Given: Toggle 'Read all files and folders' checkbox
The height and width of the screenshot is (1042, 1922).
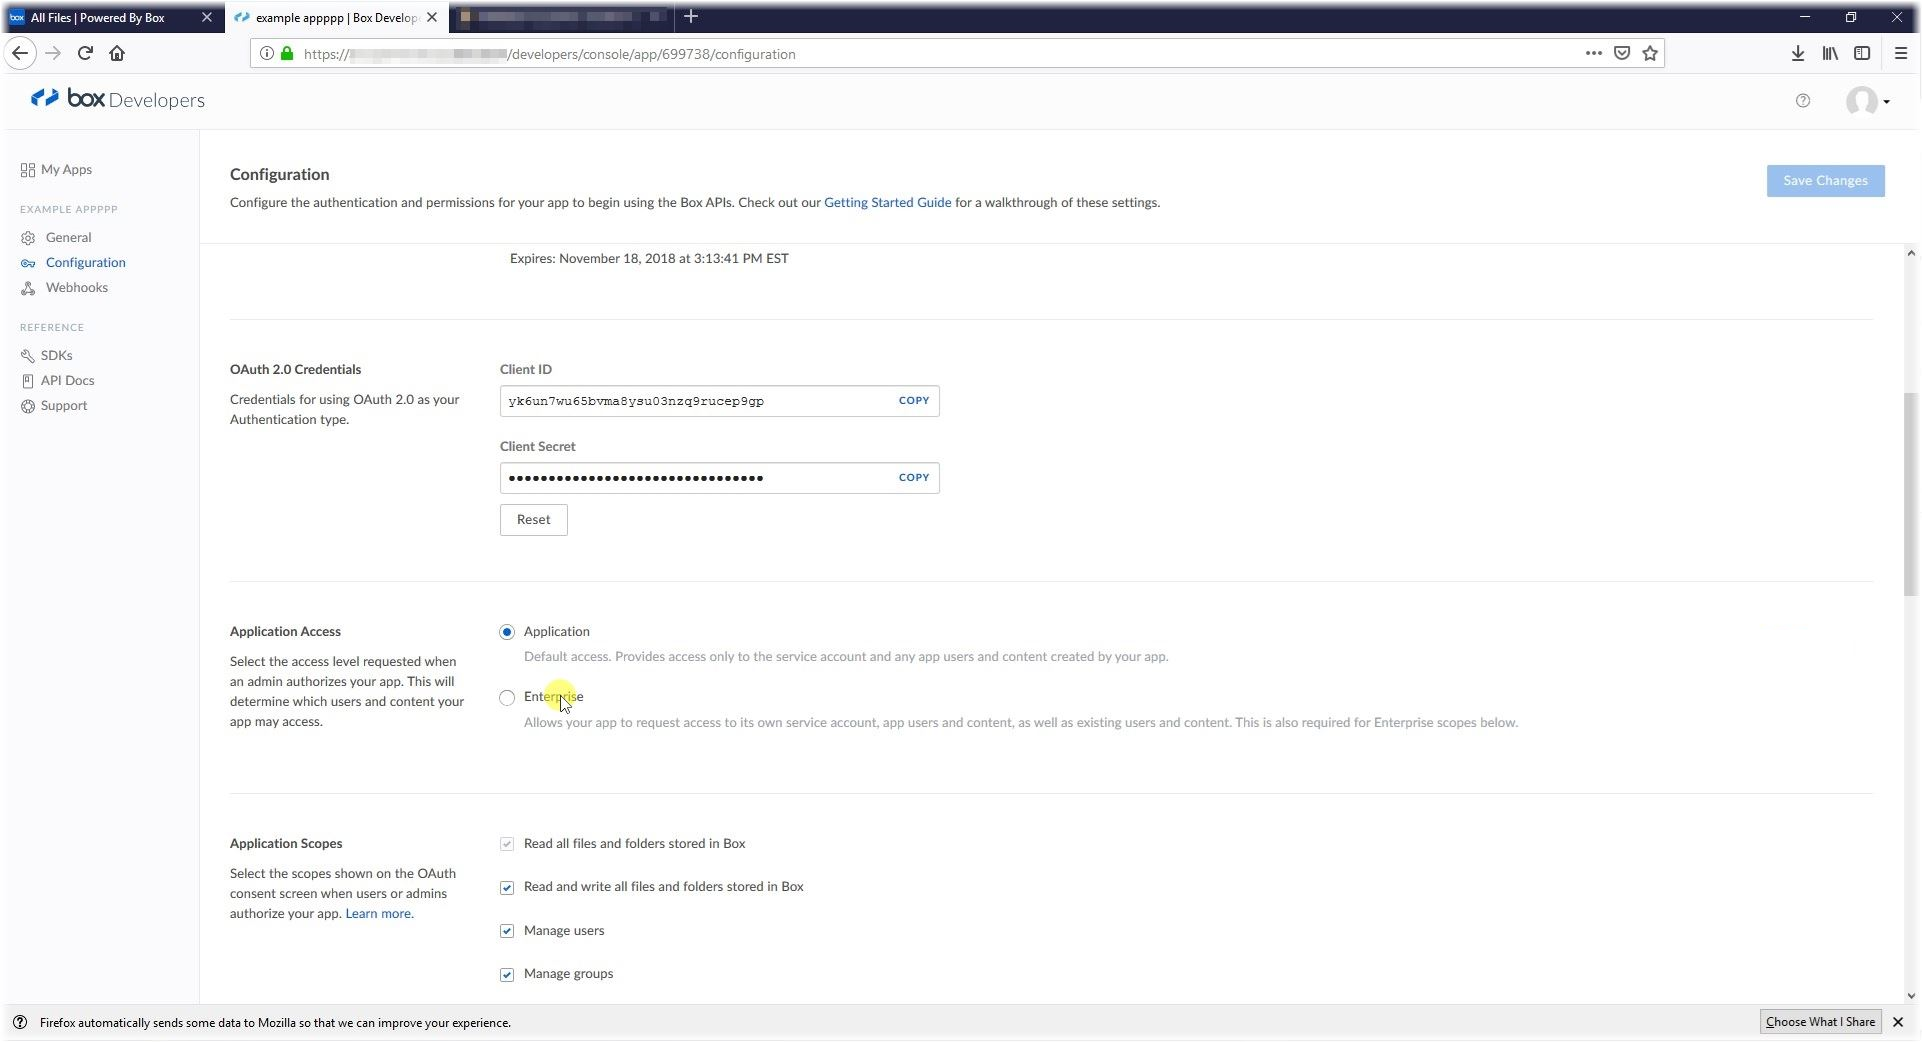Looking at the screenshot, I should pos(507,844).
